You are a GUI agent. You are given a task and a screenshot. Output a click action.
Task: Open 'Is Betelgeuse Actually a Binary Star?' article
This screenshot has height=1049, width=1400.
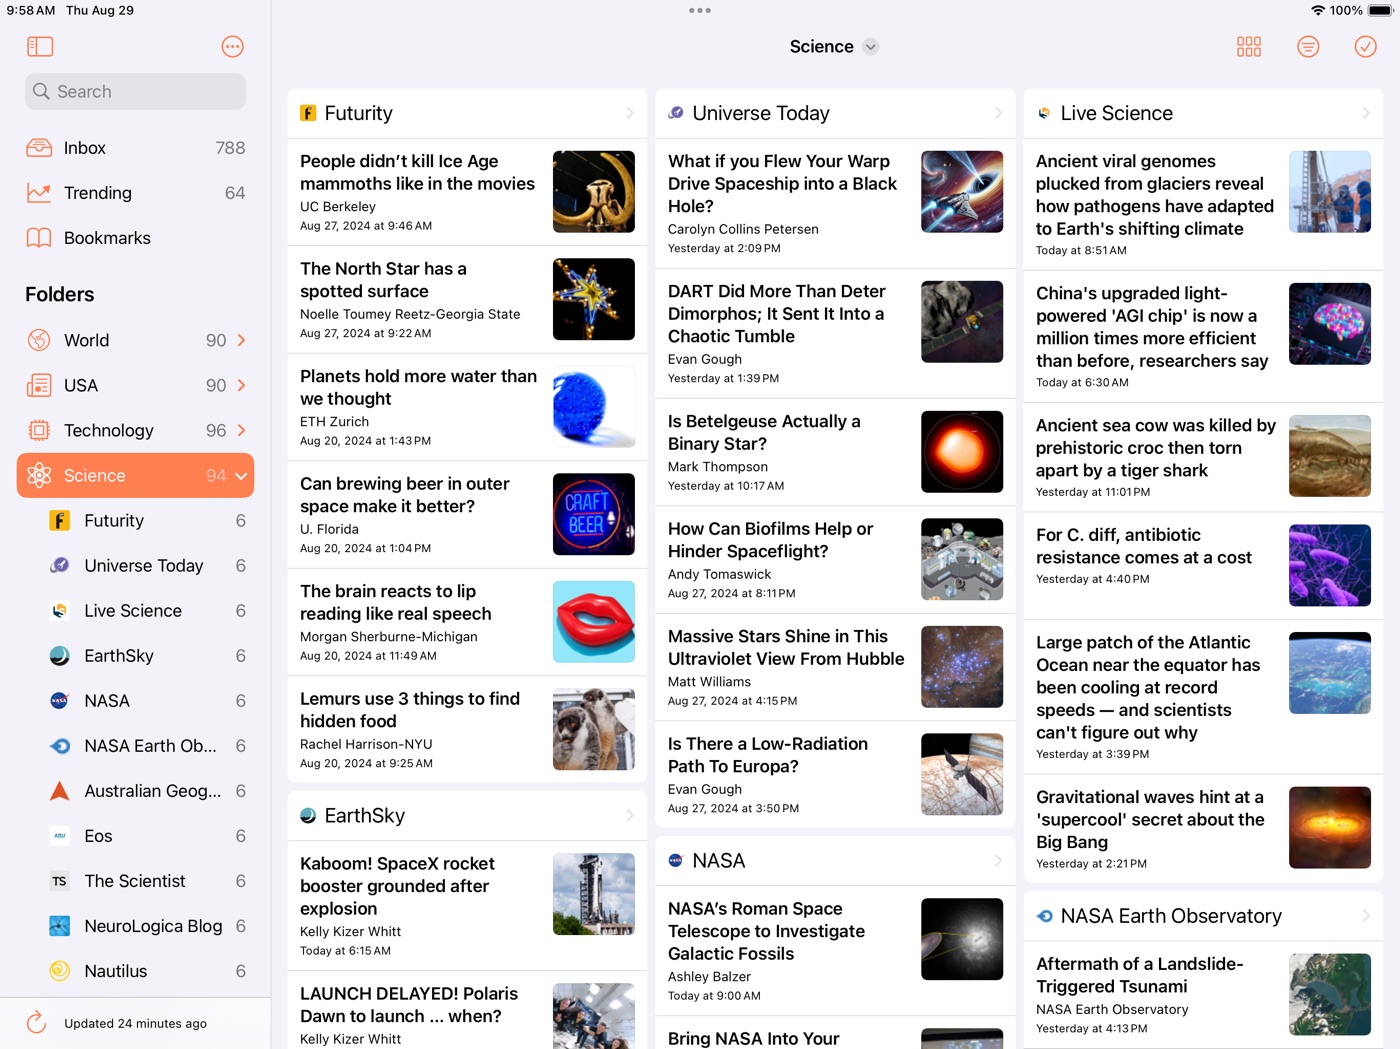coord(835,452)
